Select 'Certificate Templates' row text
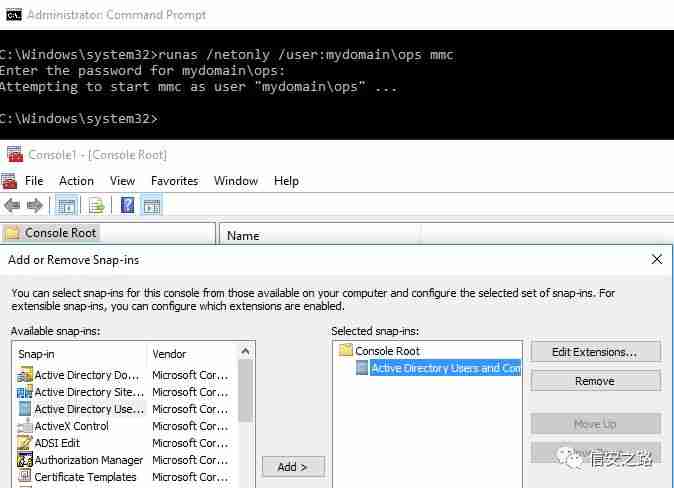Screen dimensions: 674x488 (x=85, y=477)
